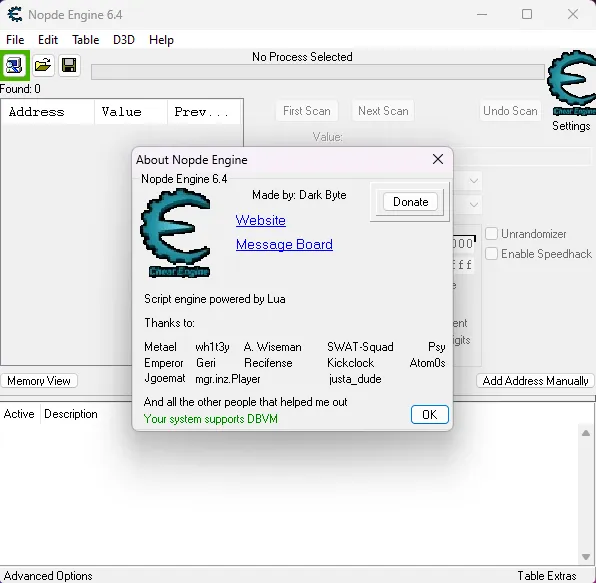Screen dimensions: 596x583
Task: Click 'Made by: Dark Byte' text
Action: [299, 195]
